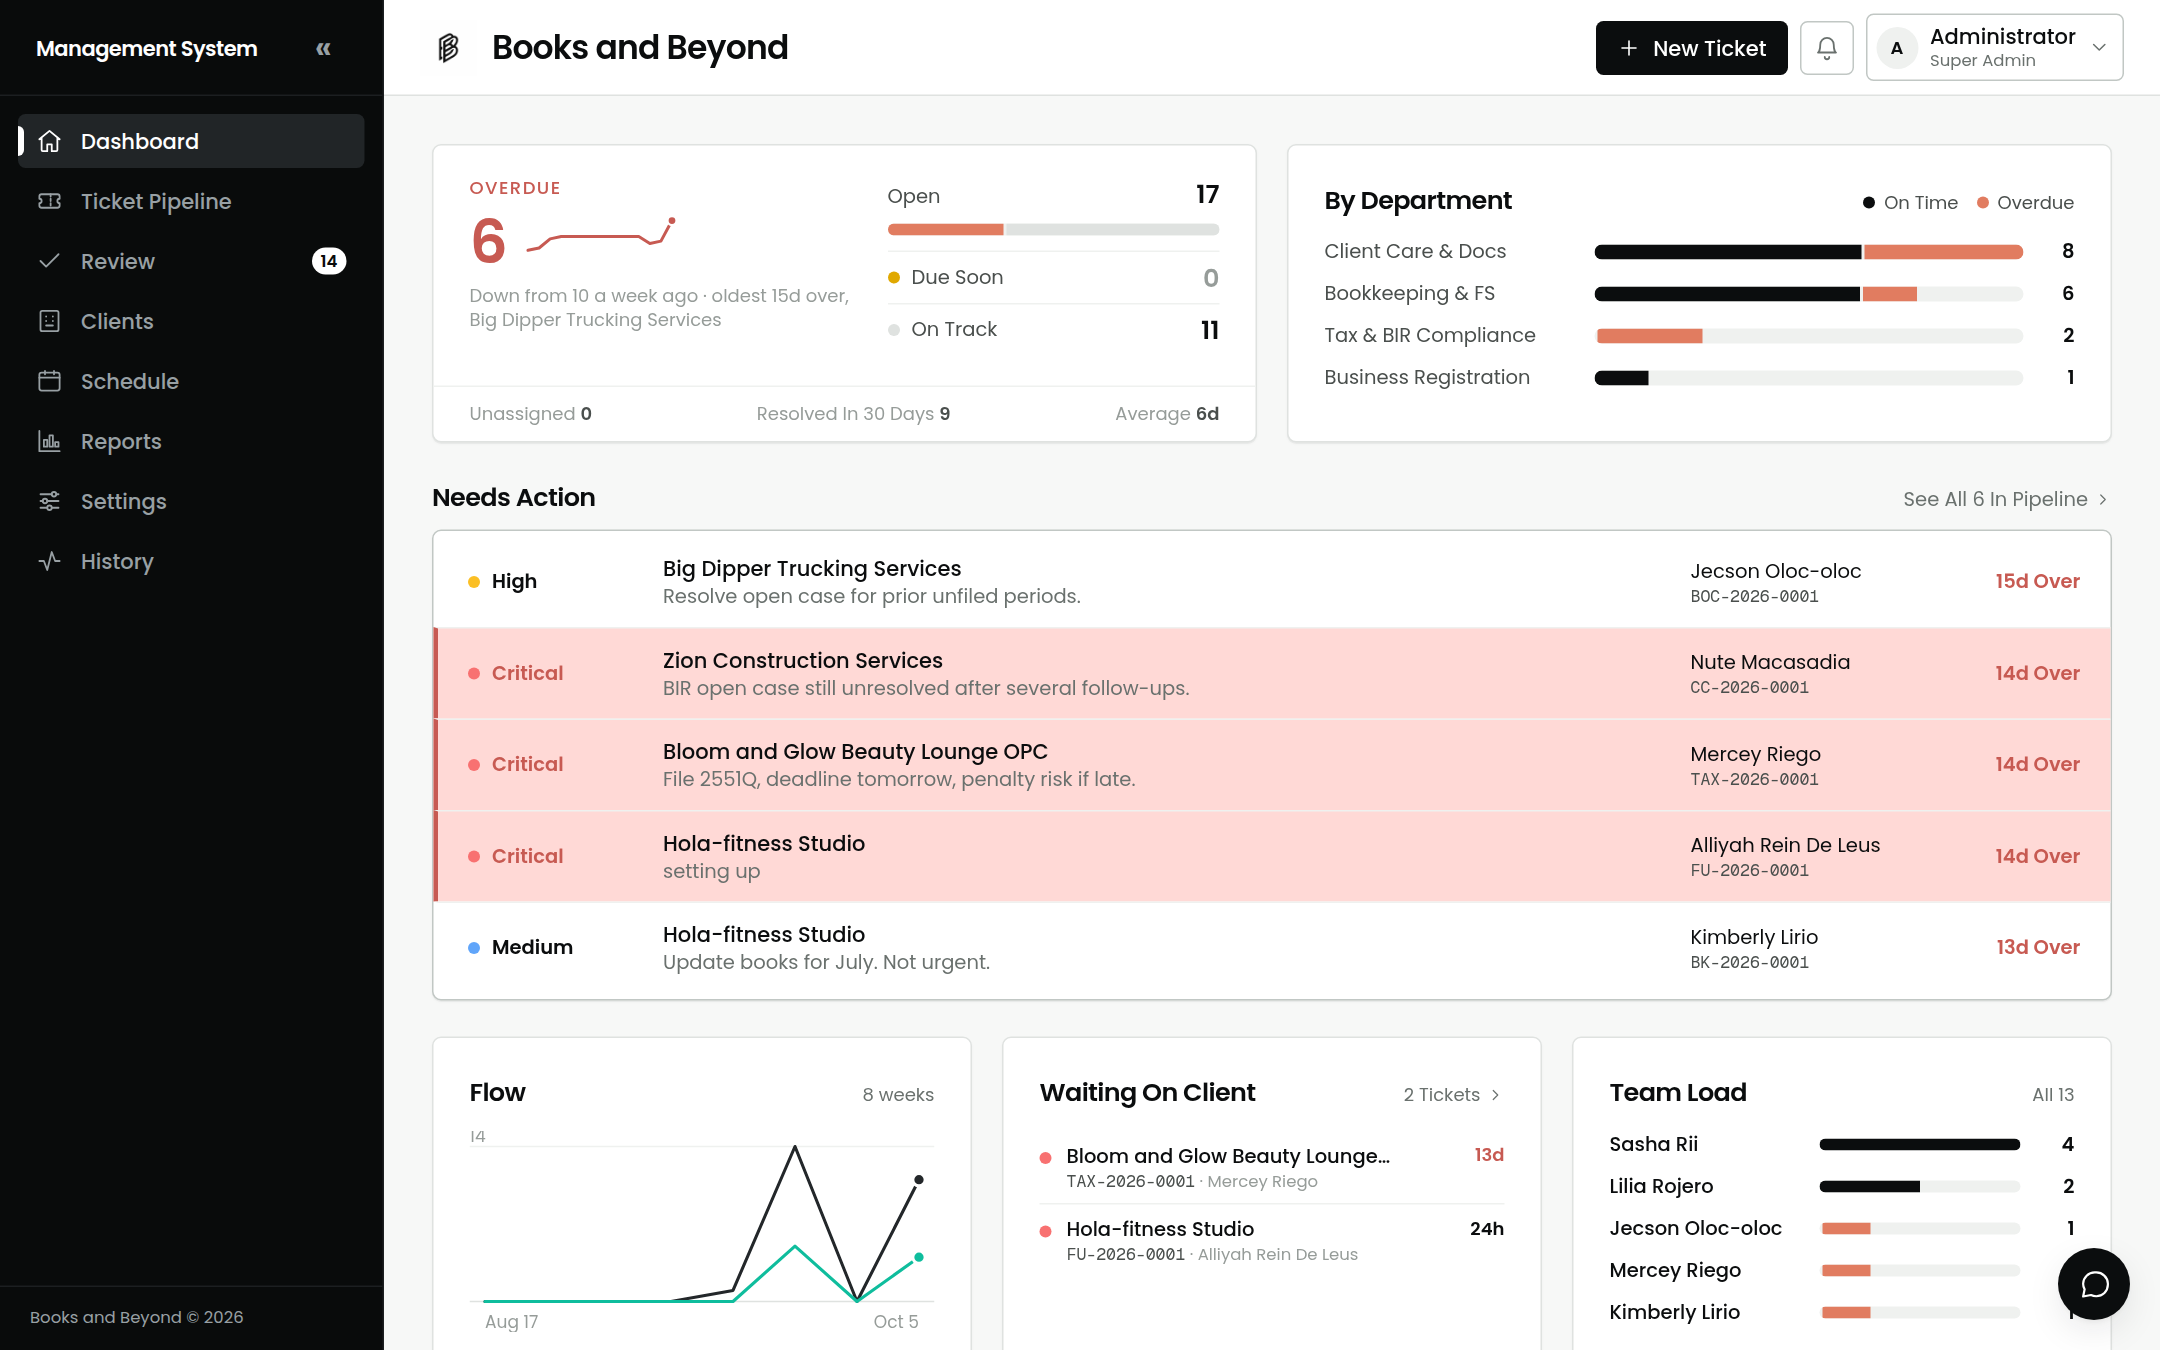Screen dimensions: 2160x1350
Task: Click the On Track count row
Action: [1053, 329]
